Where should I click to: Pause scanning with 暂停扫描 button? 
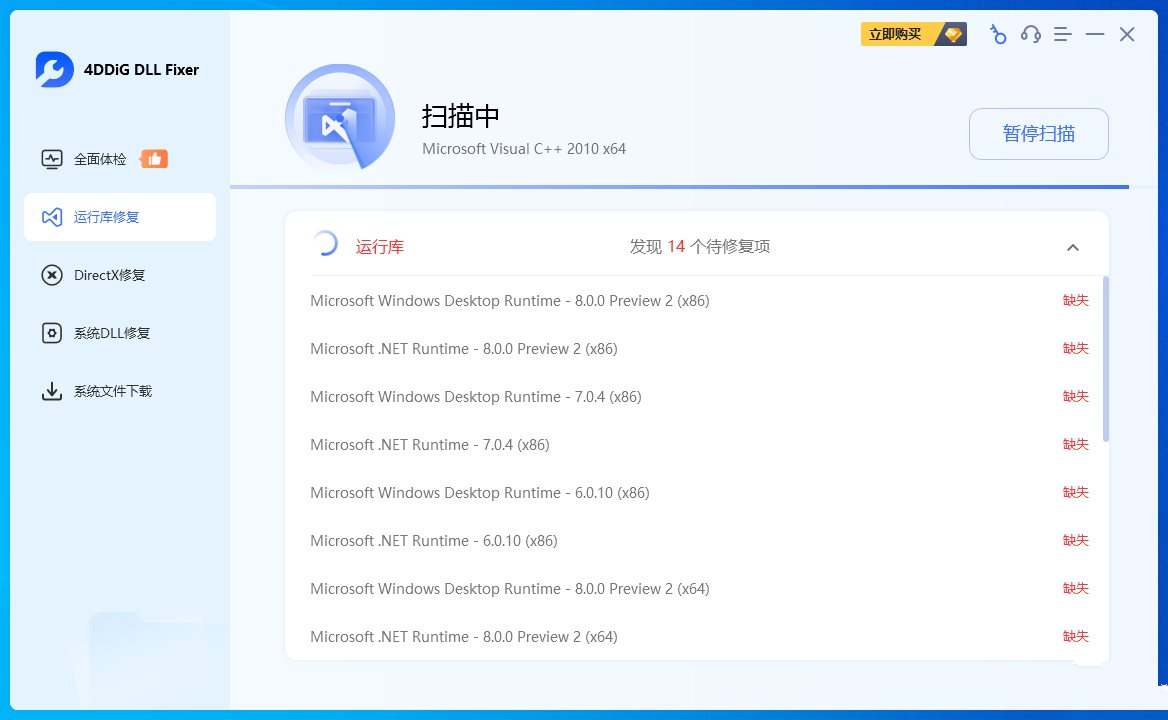[1038, 134]
